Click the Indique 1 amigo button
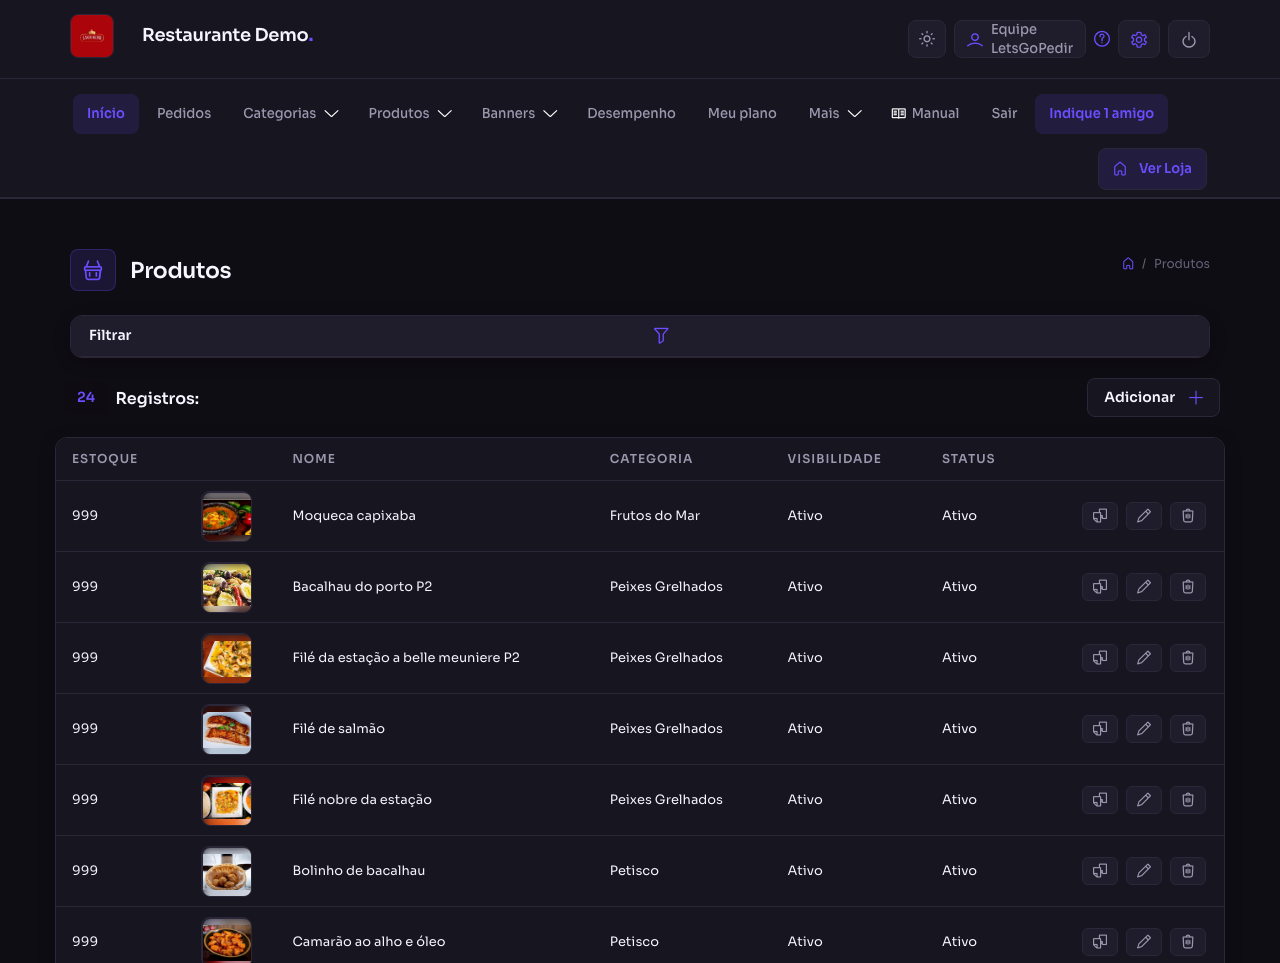Viewport: 1280px width, 963px height. [x=1101, y=114]
